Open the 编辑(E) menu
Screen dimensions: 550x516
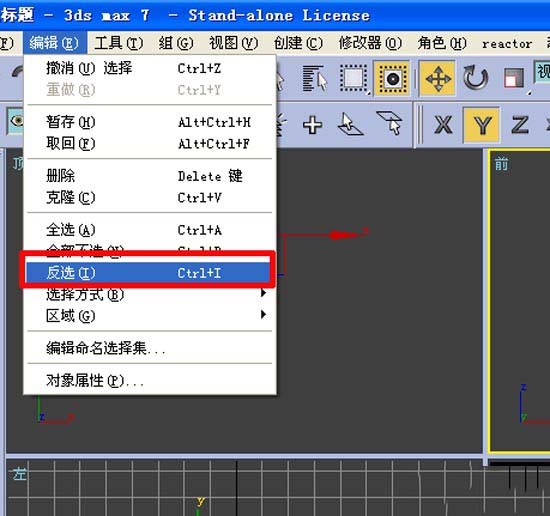point(54,43)
